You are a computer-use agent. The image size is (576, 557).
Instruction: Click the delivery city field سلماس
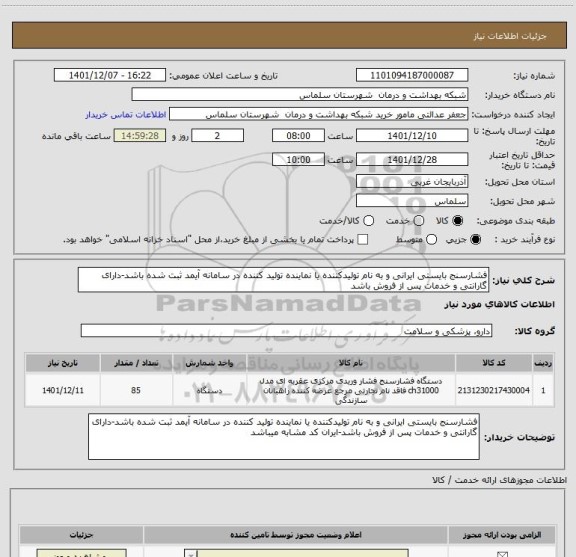pyautogui.click(x=412, y=201)
